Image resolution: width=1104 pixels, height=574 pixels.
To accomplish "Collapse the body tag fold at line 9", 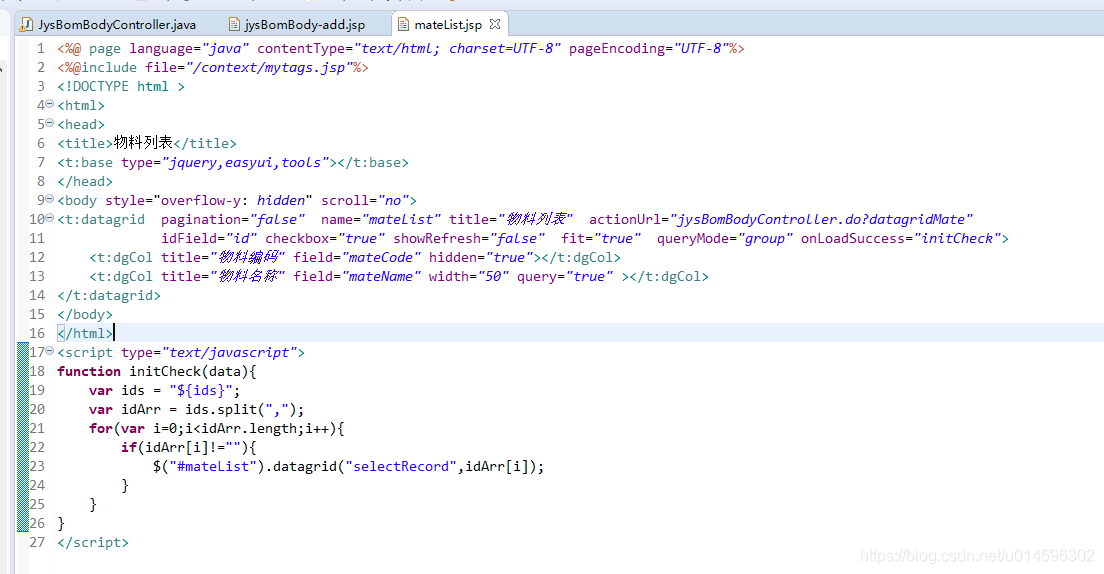I will pyautogui.click(x=49, y=199).
